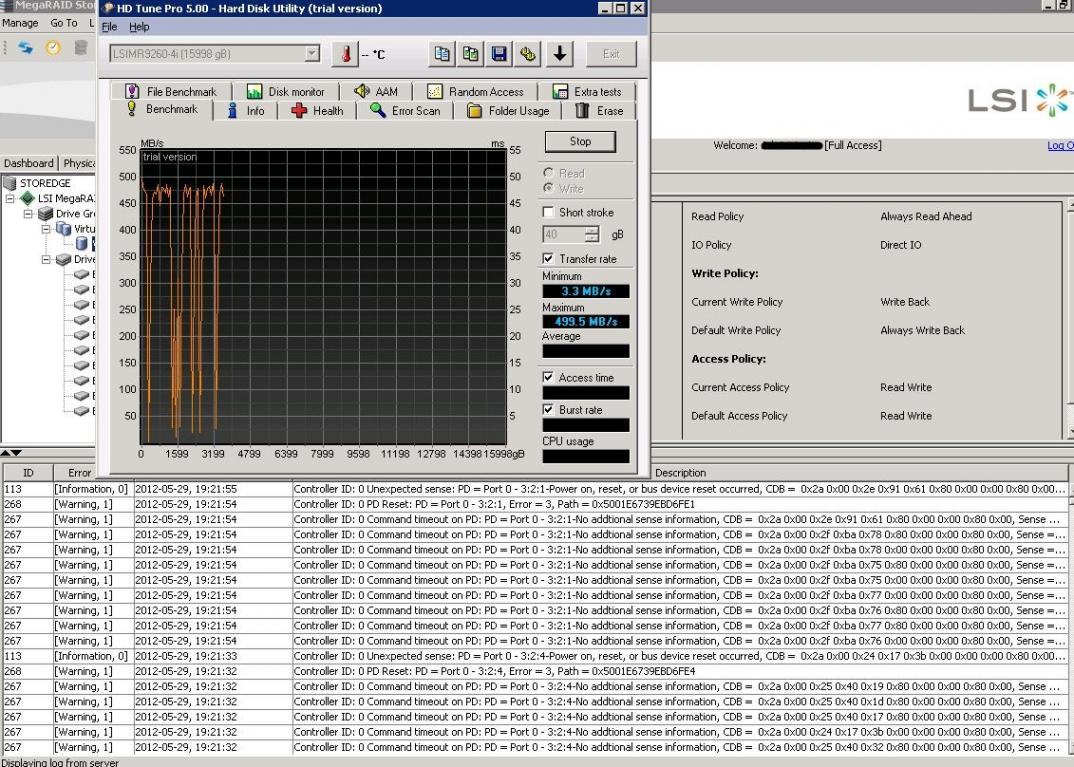1074x767 pixels.
Task: Open the options wrench icon in HD Tune
Action: coord(528,54)
